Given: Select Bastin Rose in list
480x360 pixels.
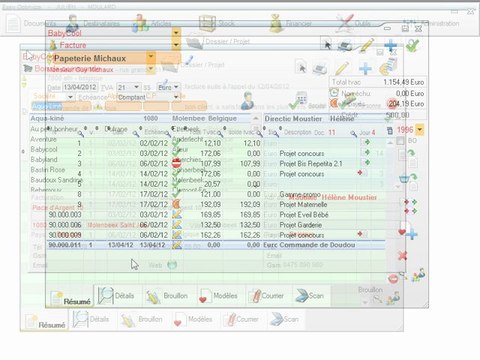Looking at the screenshot, I should [47, 170].
